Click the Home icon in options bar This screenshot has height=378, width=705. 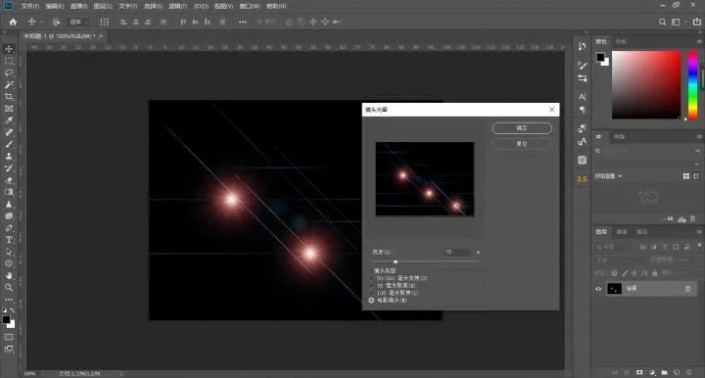click(x=13, y=22)
